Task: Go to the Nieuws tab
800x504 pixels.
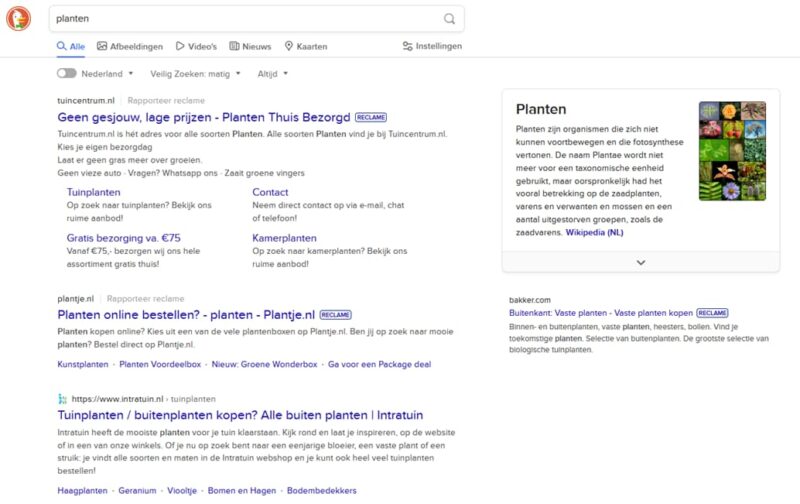Action: tap(251, 46)
